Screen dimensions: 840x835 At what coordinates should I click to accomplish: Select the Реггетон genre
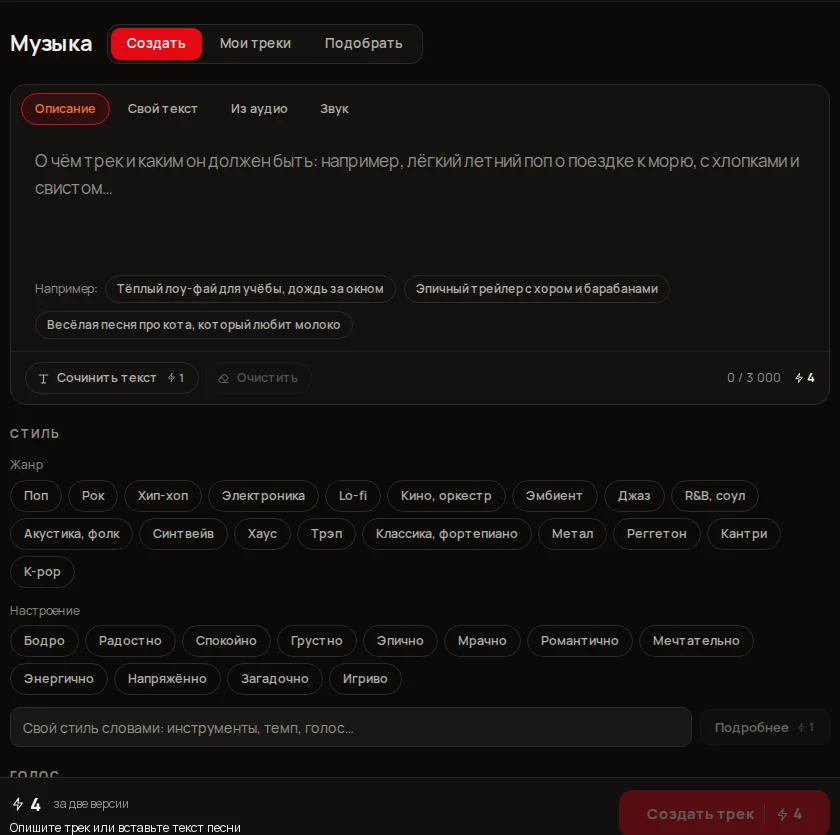[x=656, y=534]
